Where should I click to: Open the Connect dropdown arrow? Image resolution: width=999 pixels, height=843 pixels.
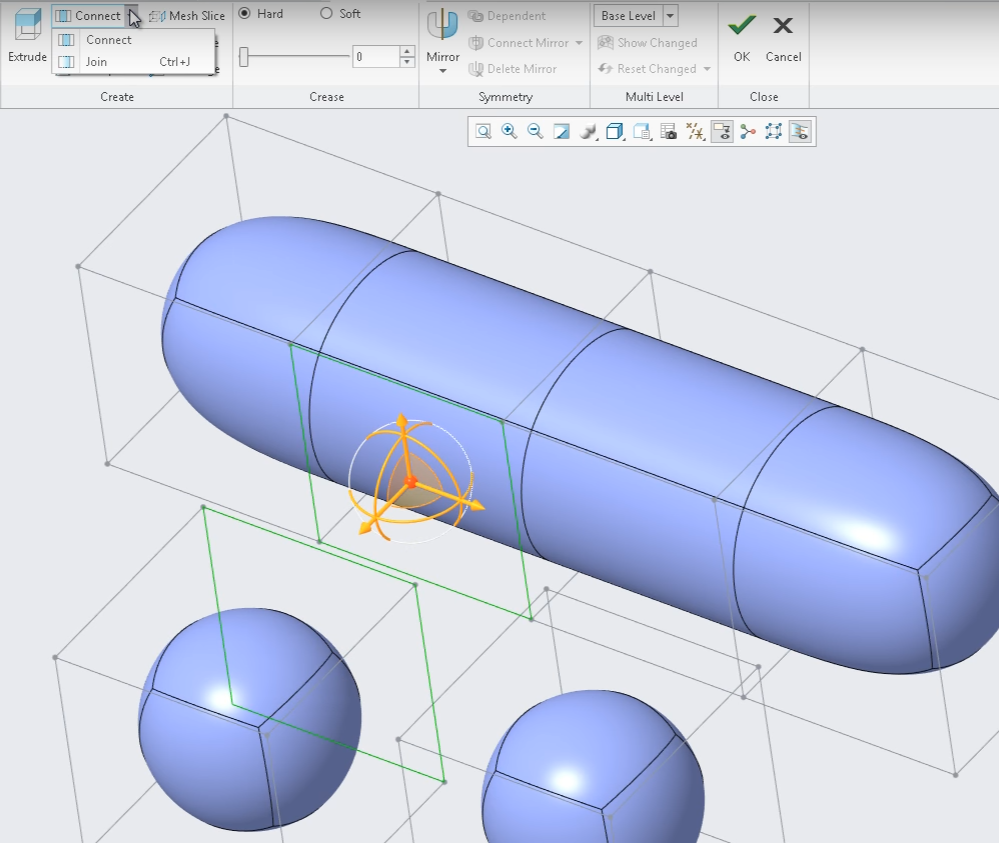click(x=131, y=16)
